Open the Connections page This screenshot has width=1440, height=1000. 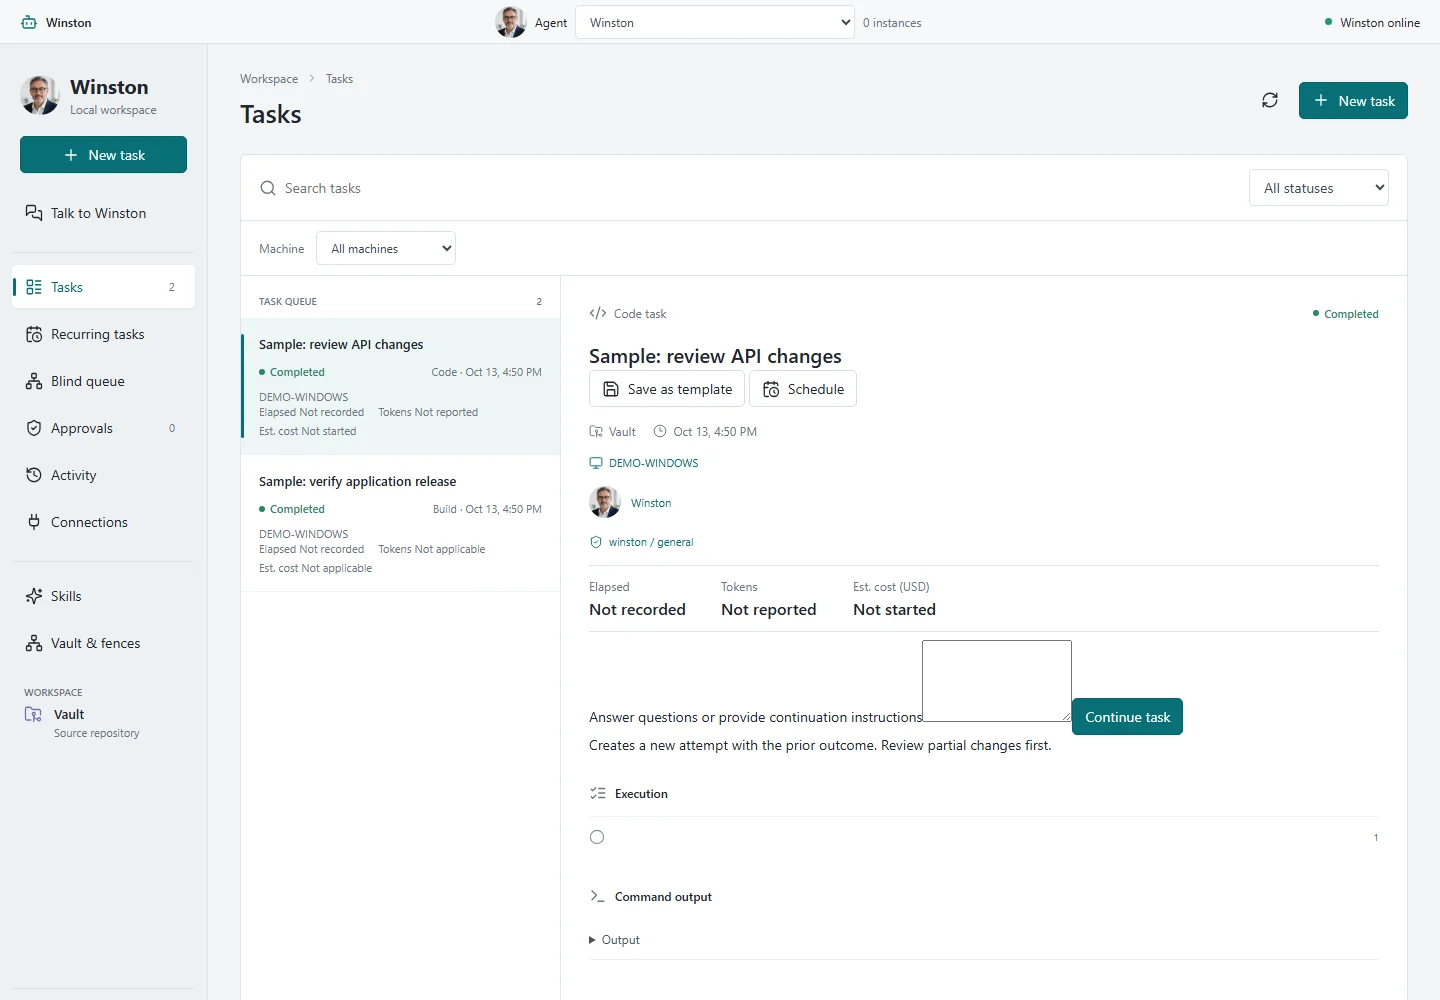pyautogui.click(x=103, y=522)
